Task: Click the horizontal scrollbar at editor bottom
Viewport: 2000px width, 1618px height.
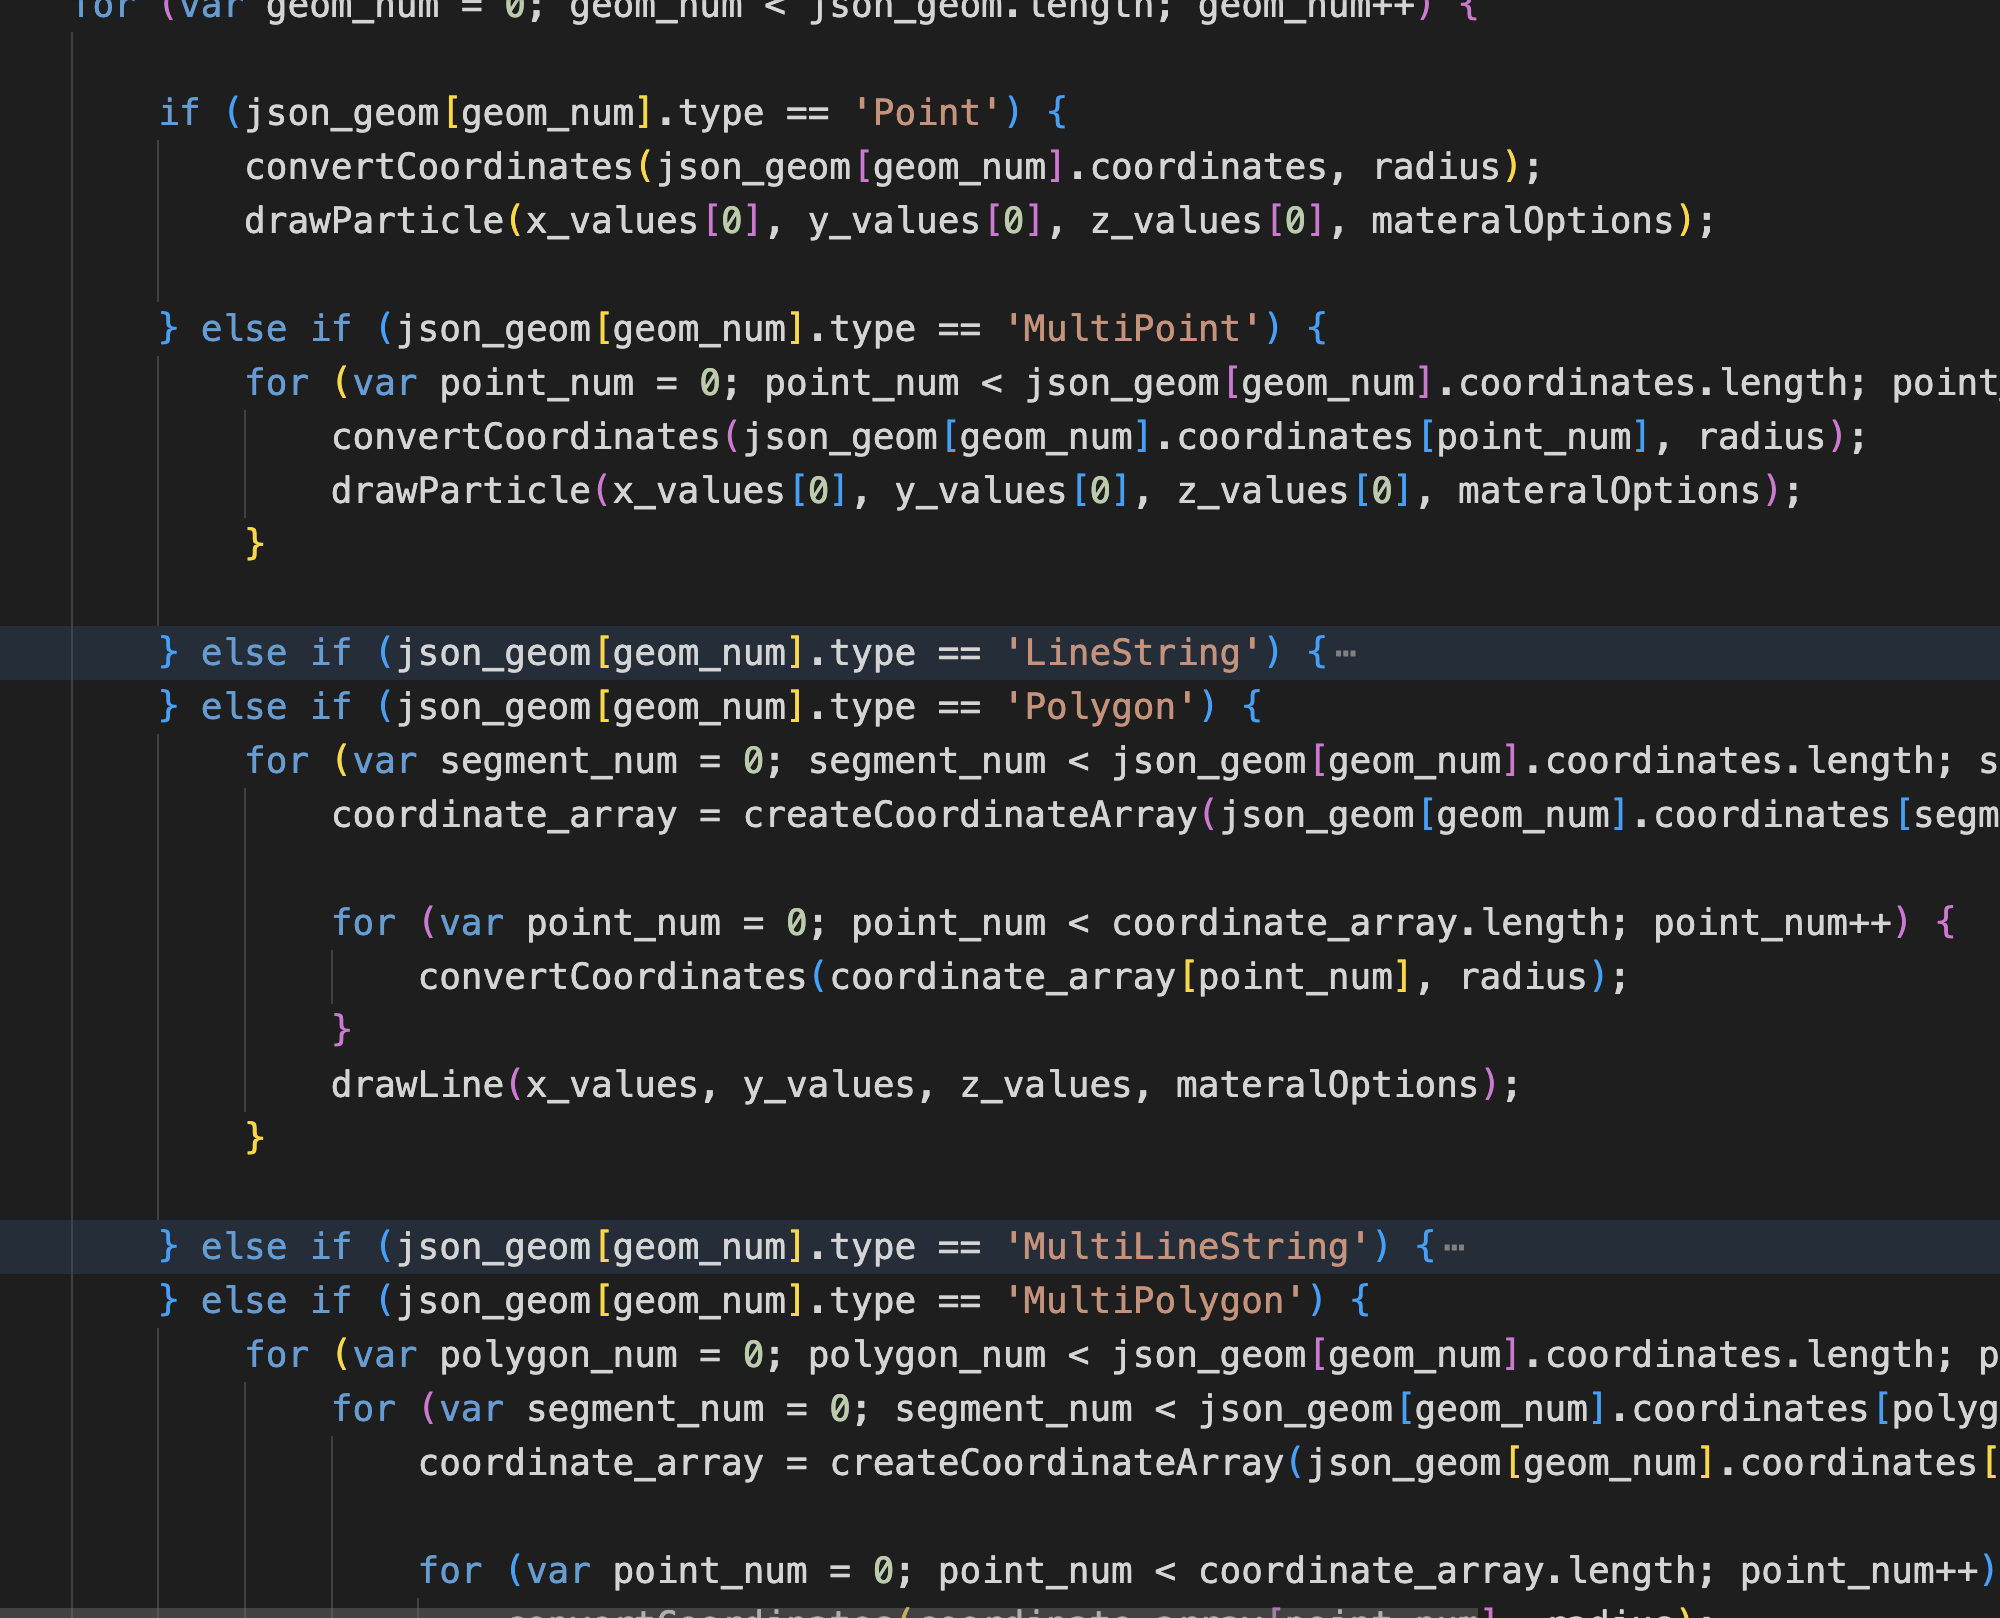Action: [x=740, y=1612]
